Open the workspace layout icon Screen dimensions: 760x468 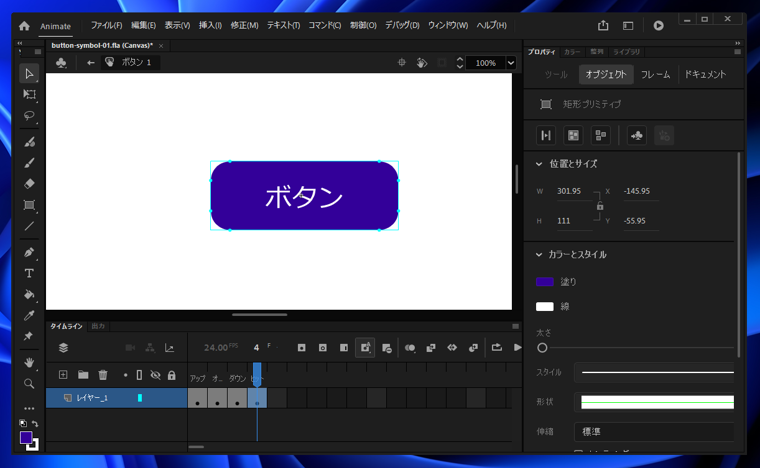click(x=628, y=25)
